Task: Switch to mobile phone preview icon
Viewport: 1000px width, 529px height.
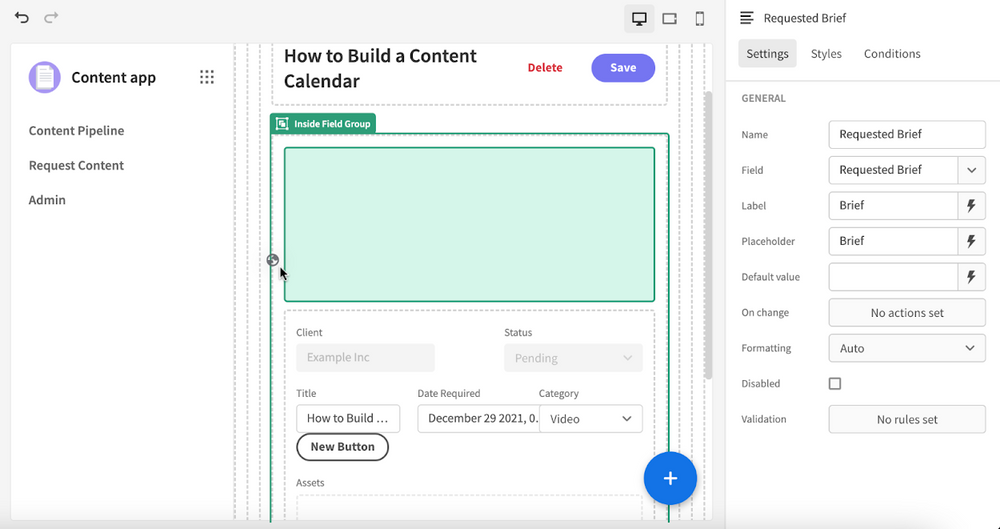Action: tap(700, 19)
